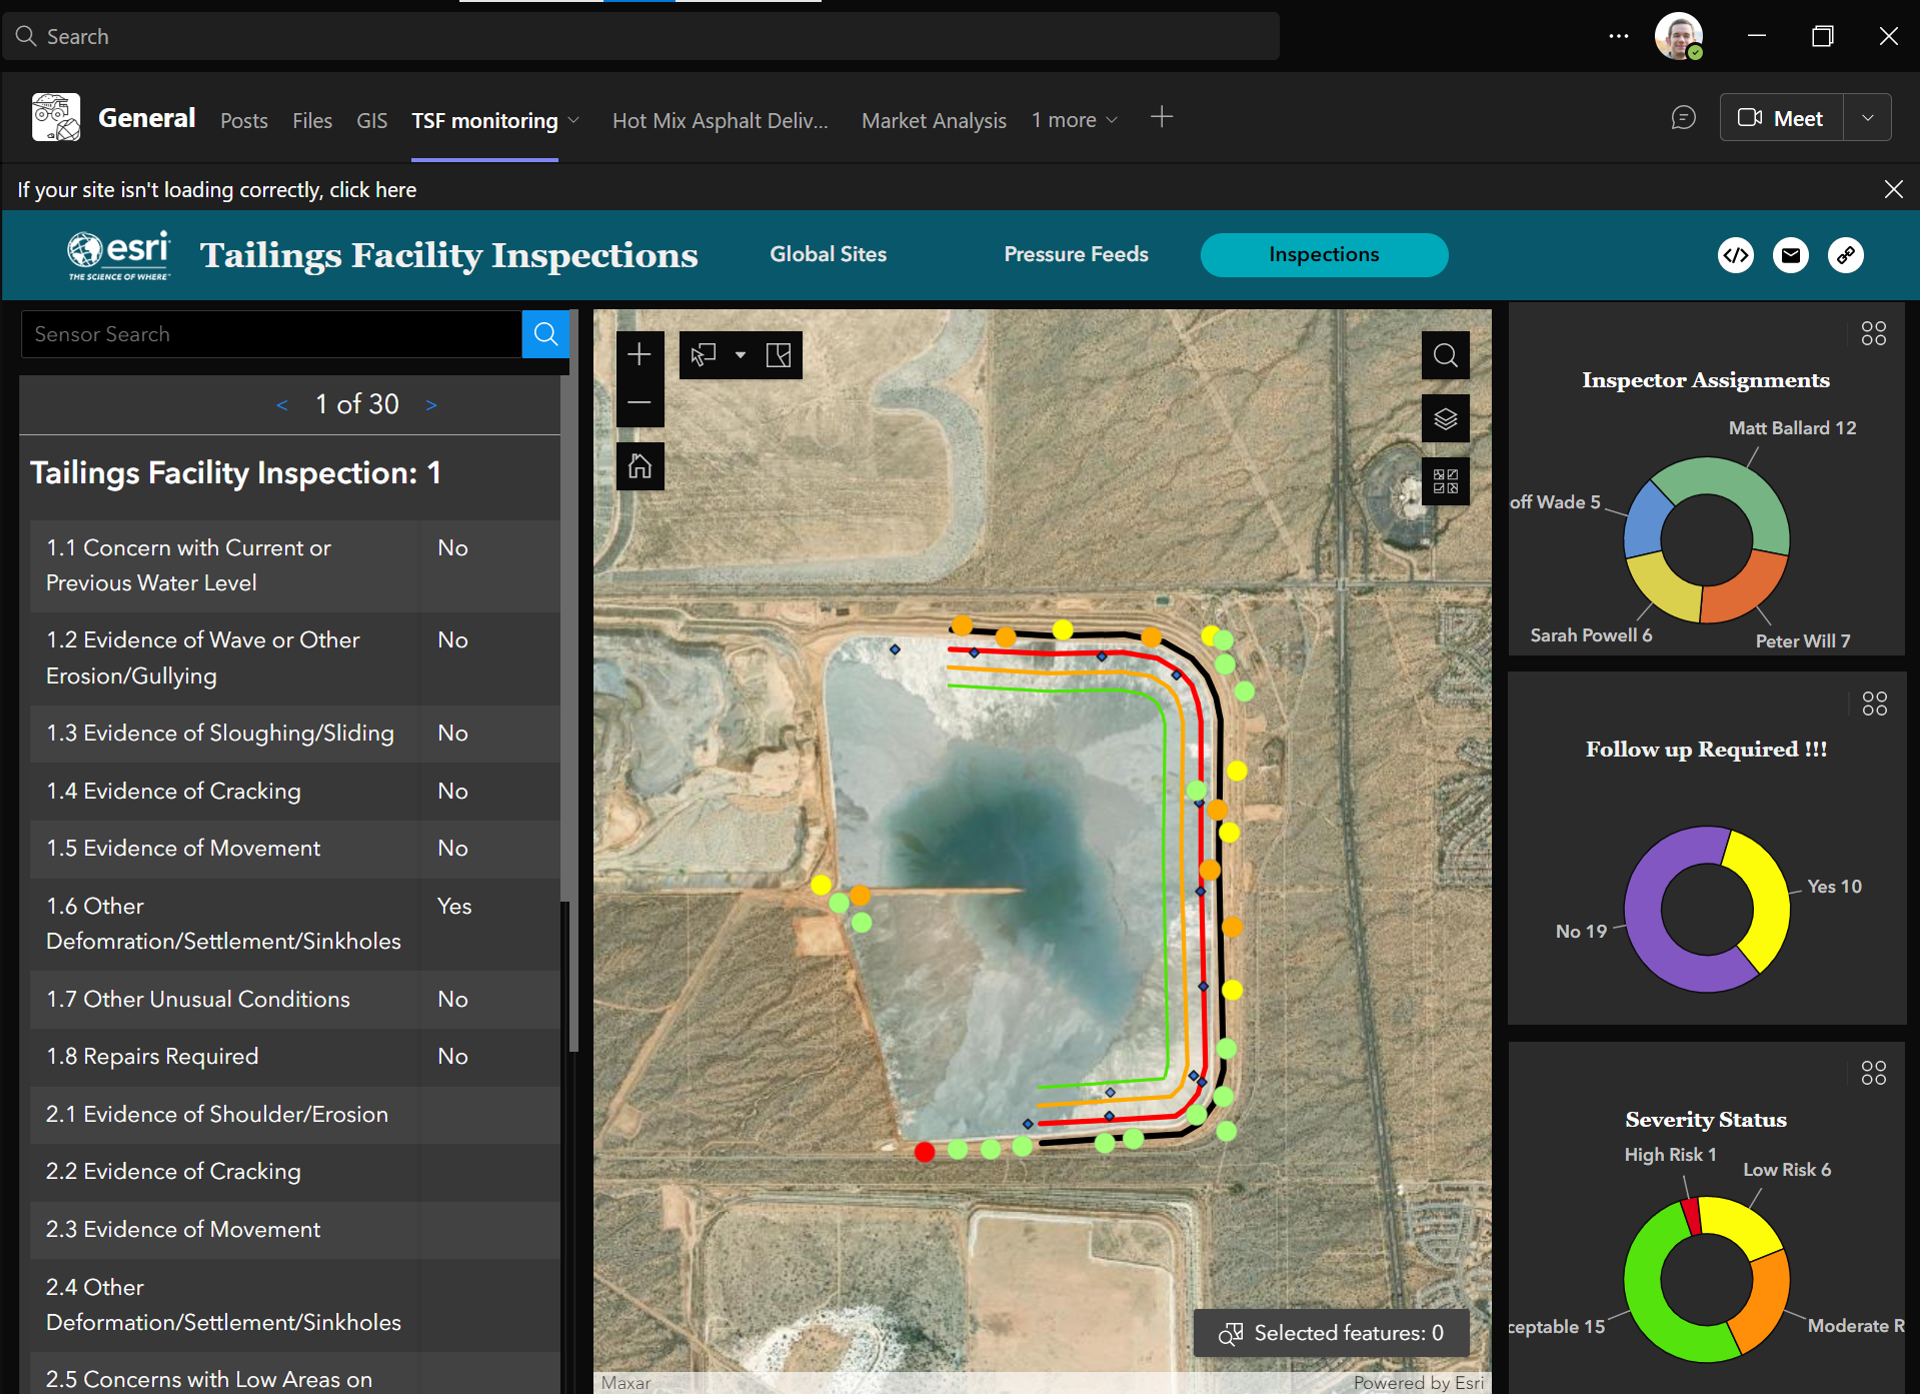Open the Meet options dropdown arrow
The height and width of the screenshot is (1394, 1920).
tap(1867, 118)
